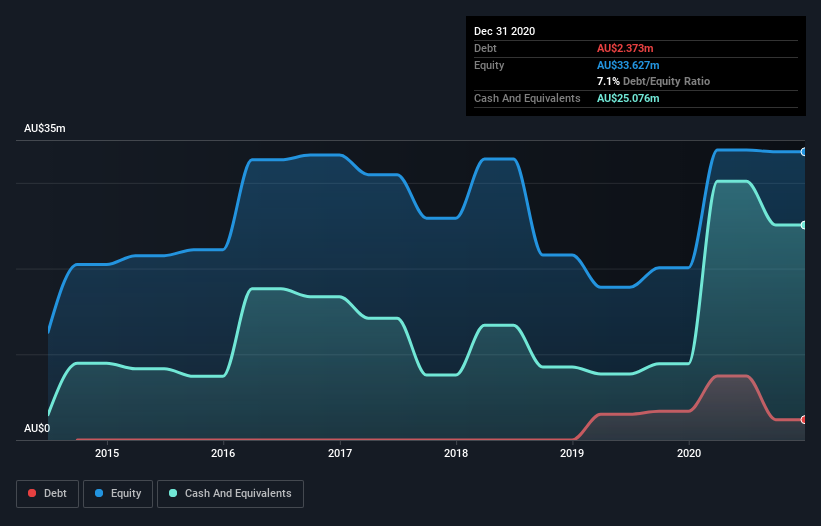Select the 2016 x-axis label
The image size is (821, 526).
point(223,453)
